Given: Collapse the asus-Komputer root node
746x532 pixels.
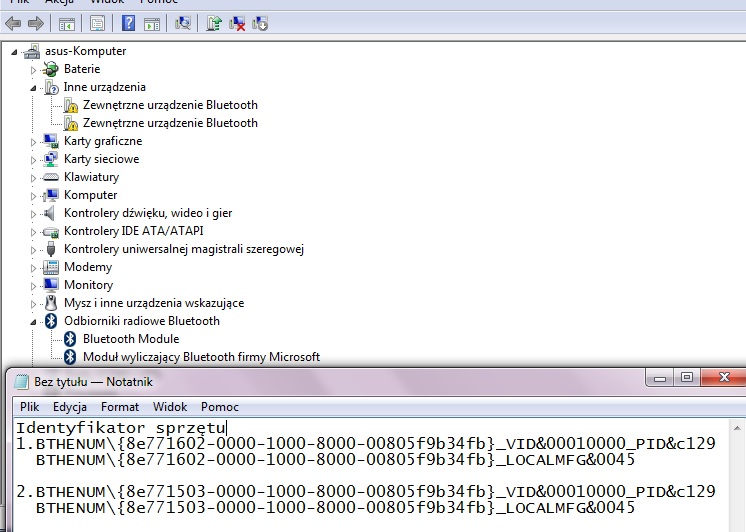Looking at the screenshot, I should click(x=14, y=51).
